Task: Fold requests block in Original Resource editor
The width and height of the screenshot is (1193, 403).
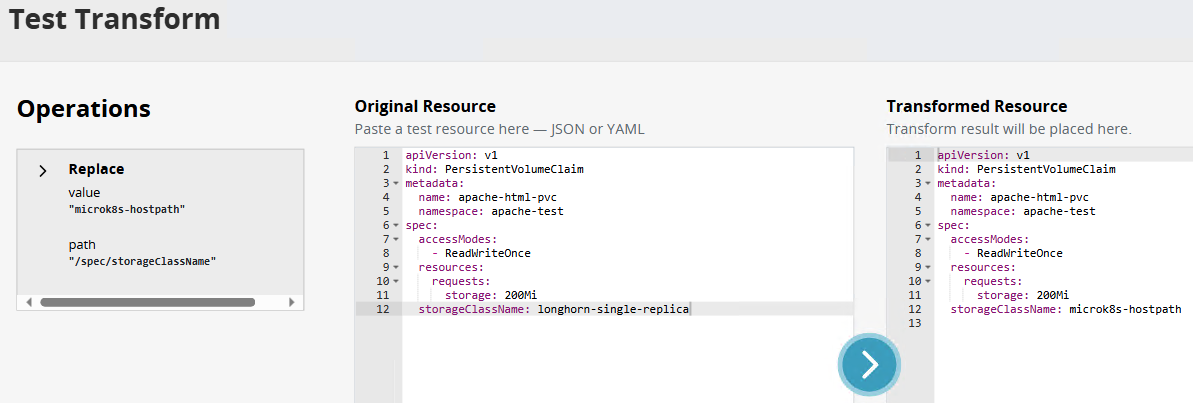Action: pos(397,282)
